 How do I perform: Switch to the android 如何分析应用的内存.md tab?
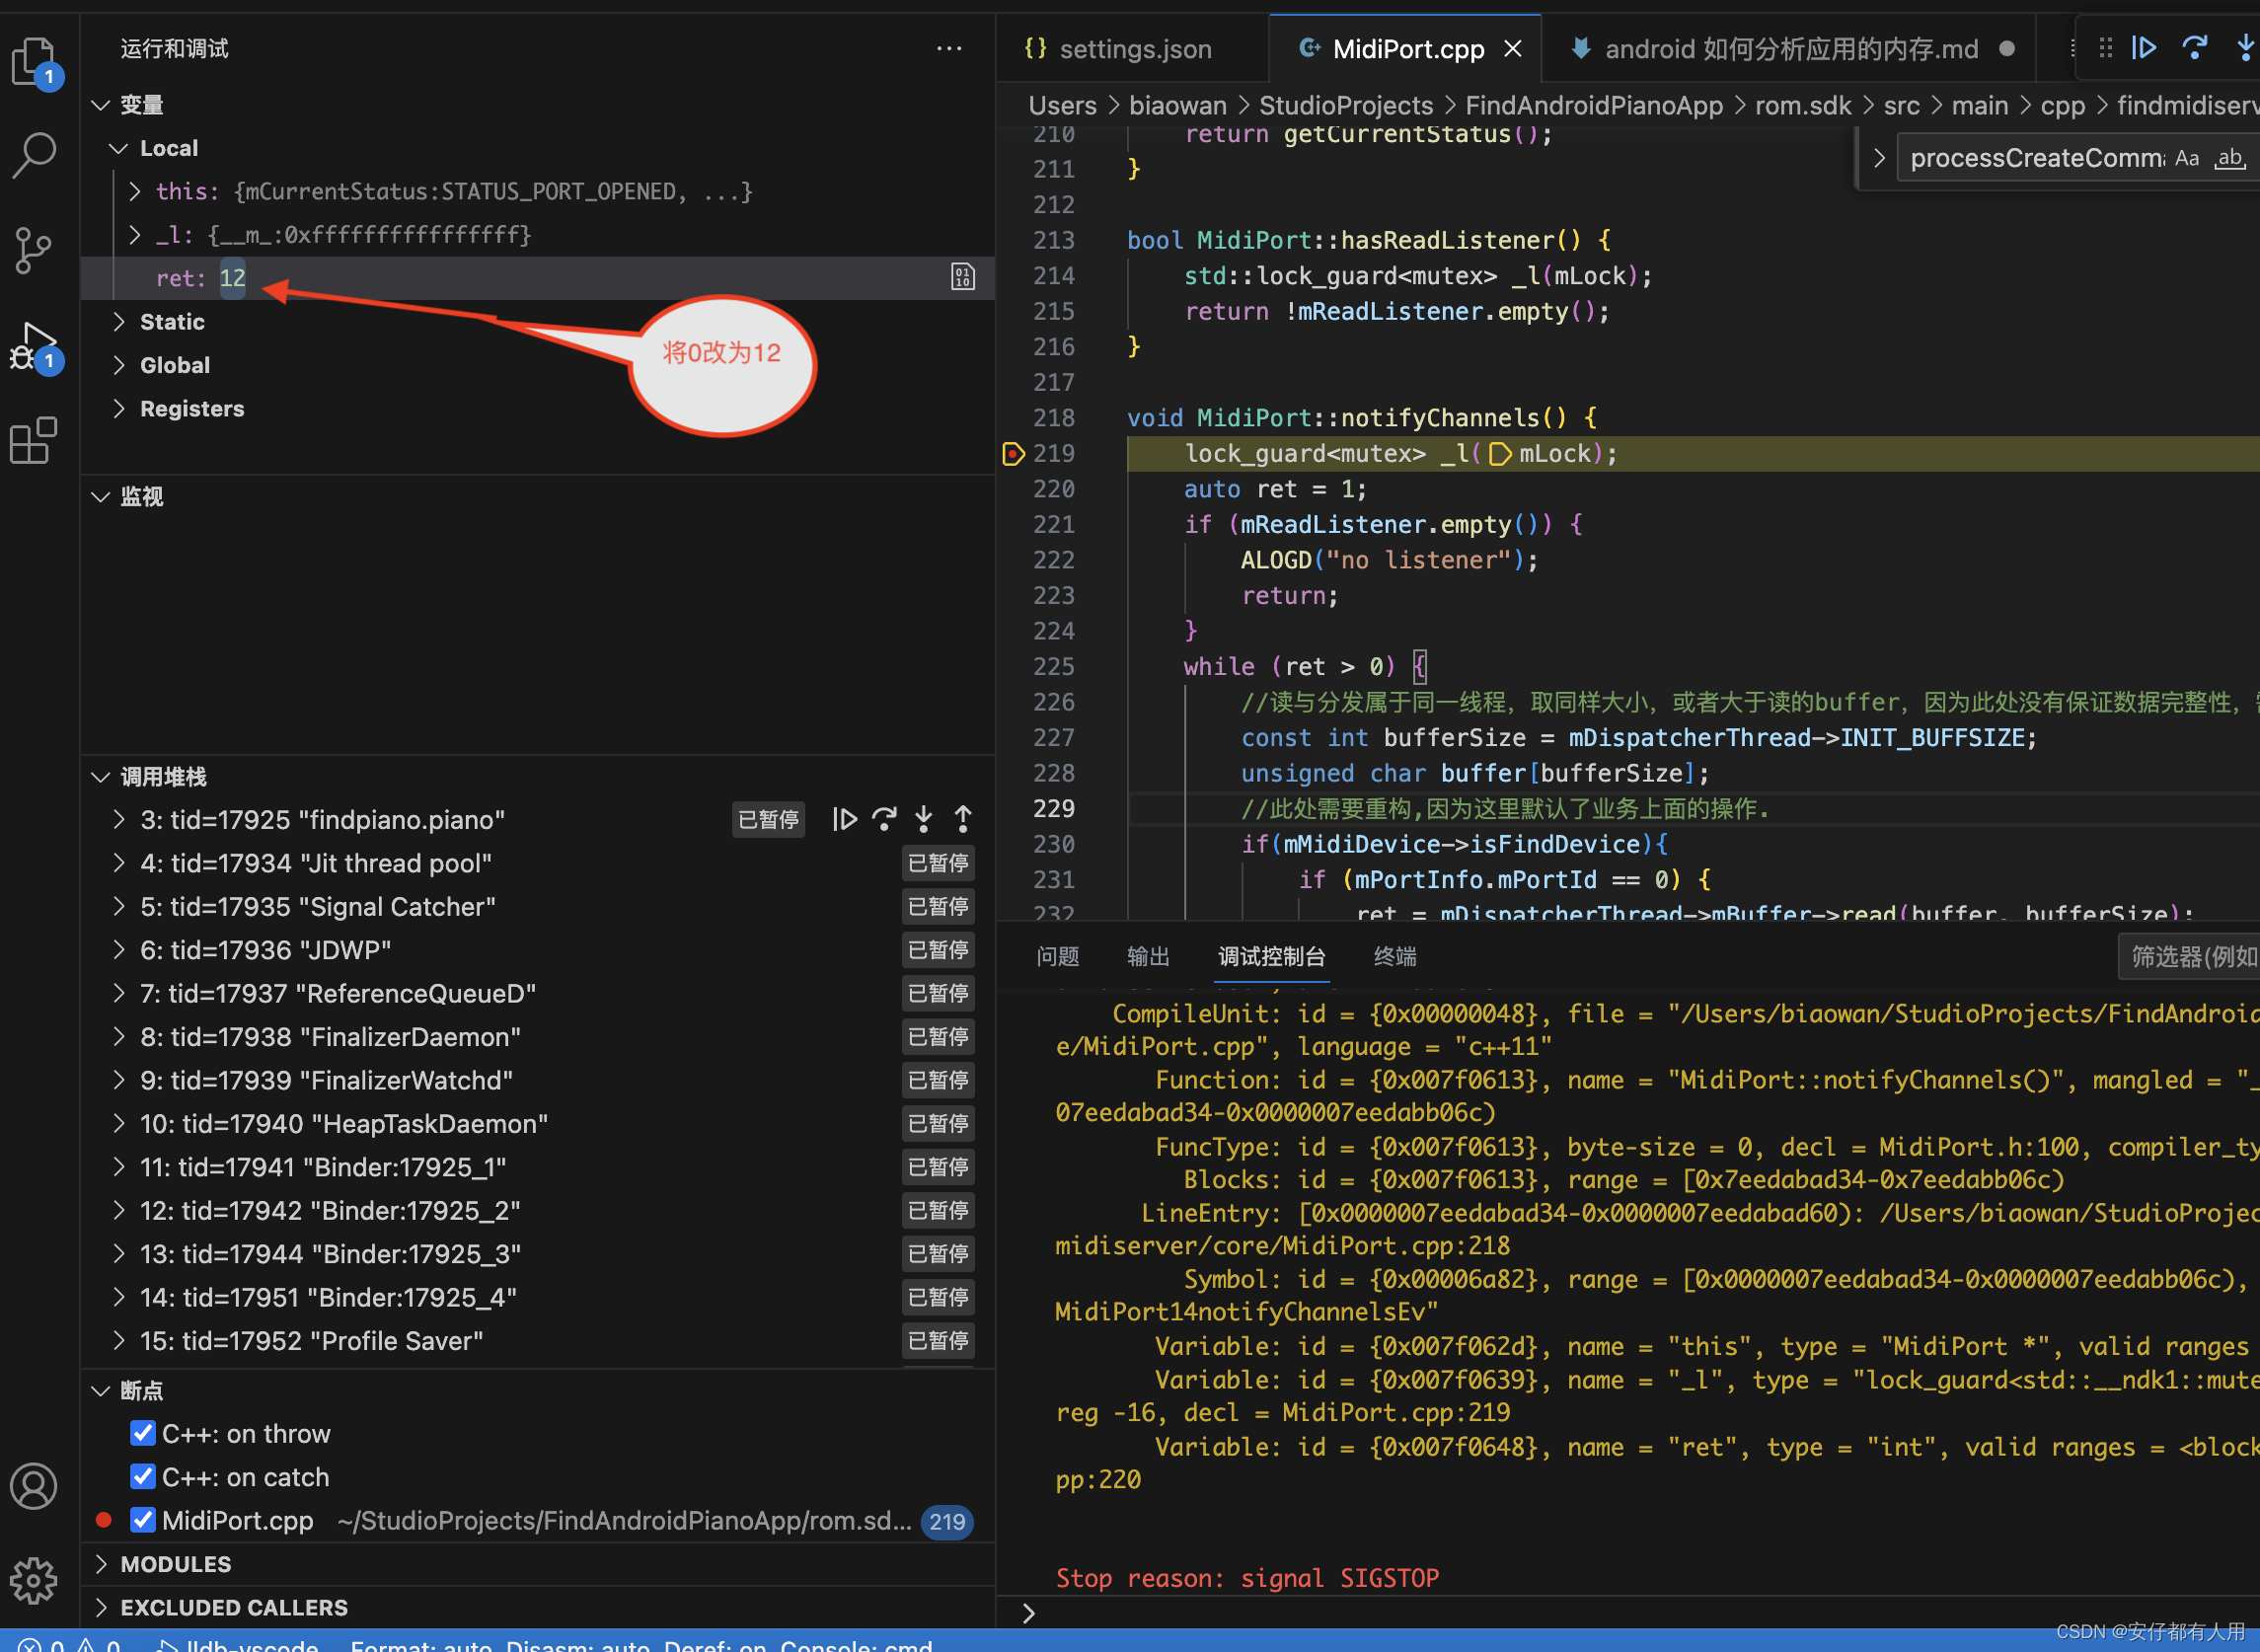point(1790,49)
